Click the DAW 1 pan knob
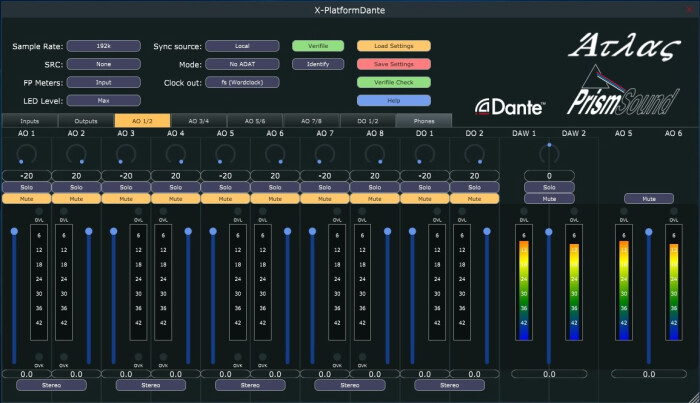The height and width of the screenshot is (403, 700). coord(548,152)
